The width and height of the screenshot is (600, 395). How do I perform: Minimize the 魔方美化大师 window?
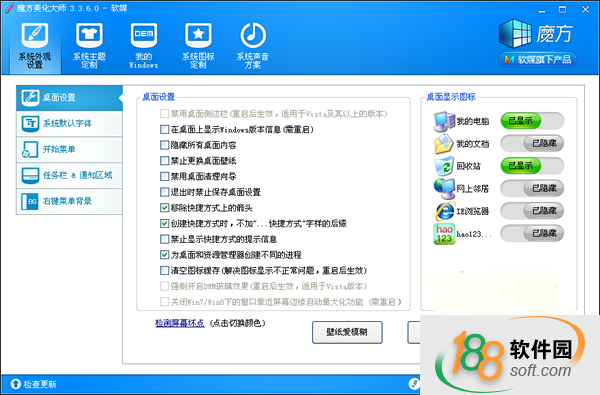click(x=542, y=10)
